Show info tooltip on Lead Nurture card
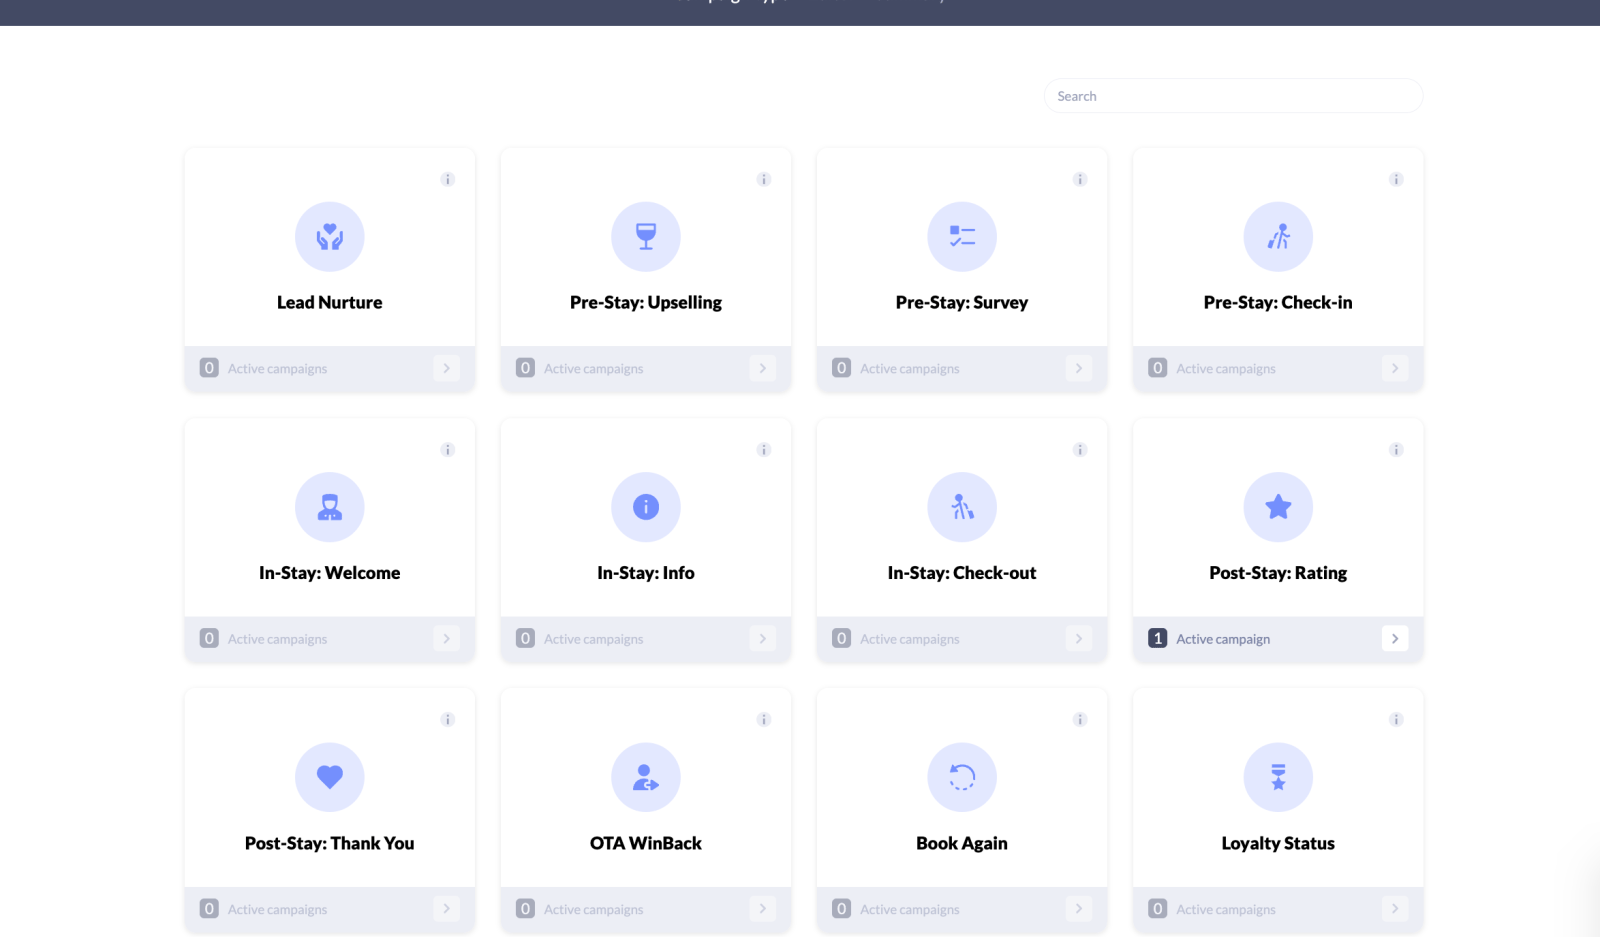 click(448, 179)
